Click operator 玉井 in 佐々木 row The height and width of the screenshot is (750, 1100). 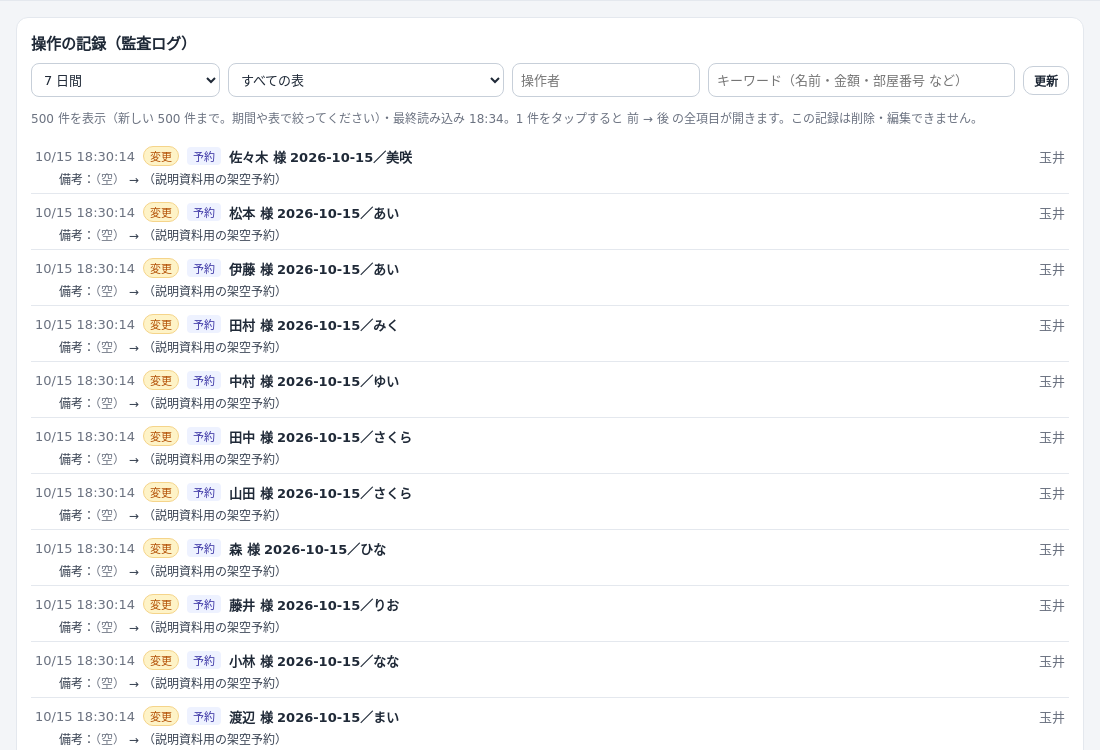coord(1052,157)
